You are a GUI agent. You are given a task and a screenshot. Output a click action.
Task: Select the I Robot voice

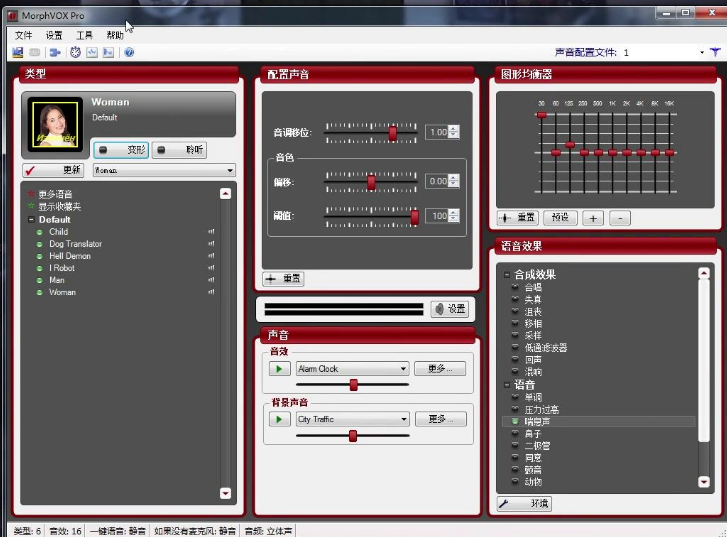(62, 268)
